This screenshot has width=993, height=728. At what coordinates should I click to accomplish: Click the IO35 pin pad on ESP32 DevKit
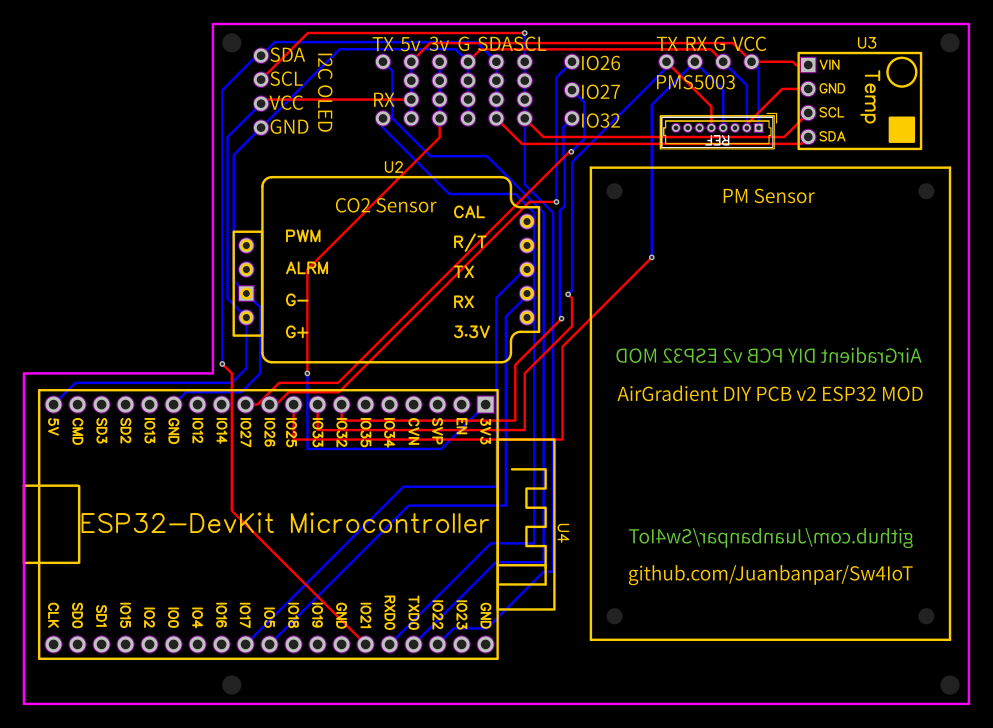(365, 404)
